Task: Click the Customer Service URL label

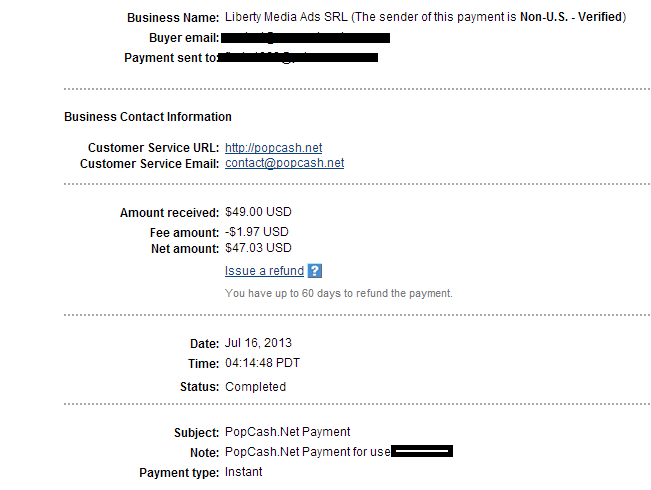Action: click(x=153, y=148)
